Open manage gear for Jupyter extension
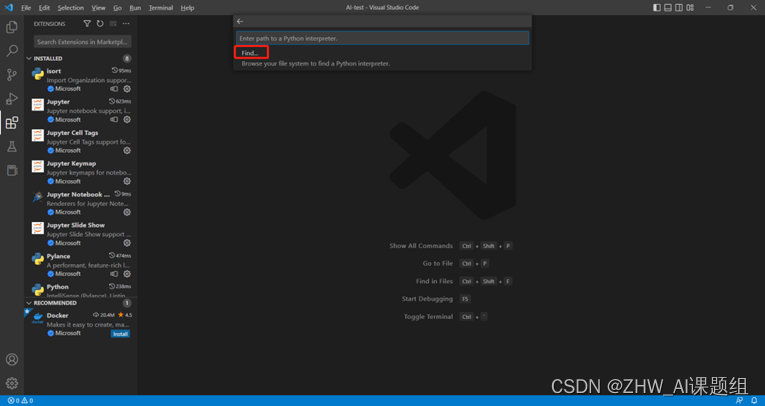 (x=127, y=120)
